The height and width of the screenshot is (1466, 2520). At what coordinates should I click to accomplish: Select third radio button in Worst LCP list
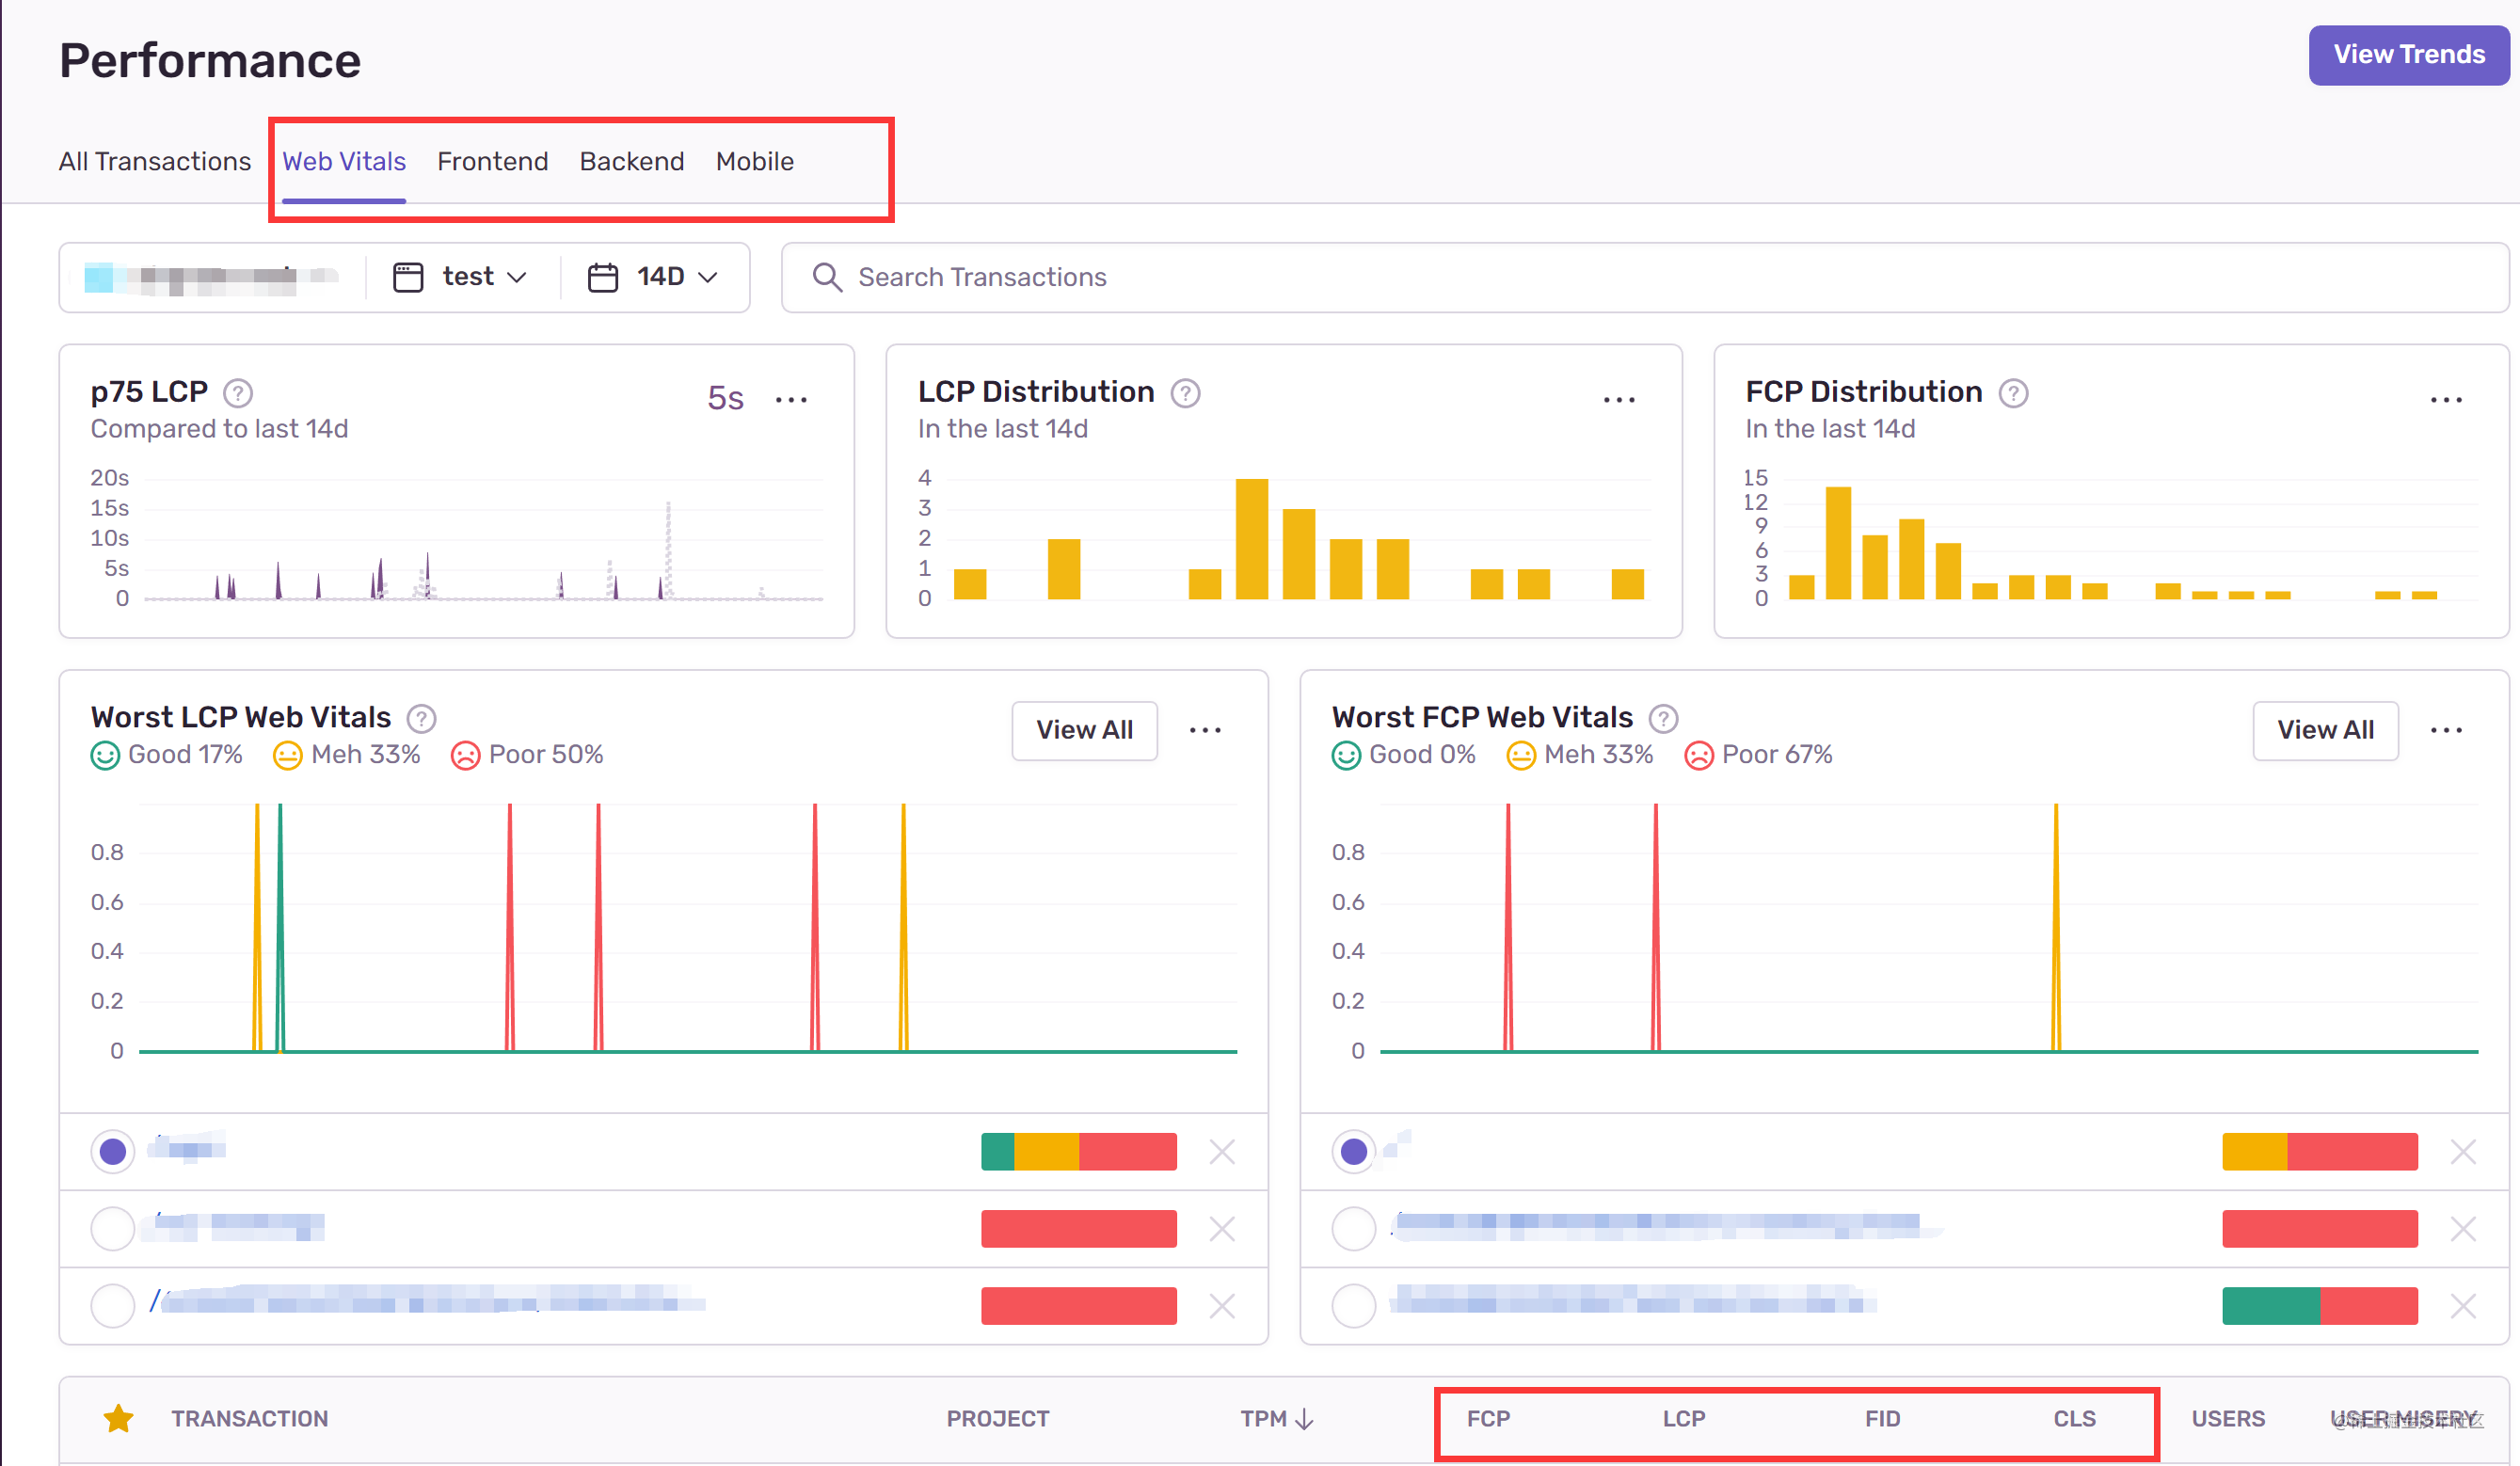tap(113, 1305)
